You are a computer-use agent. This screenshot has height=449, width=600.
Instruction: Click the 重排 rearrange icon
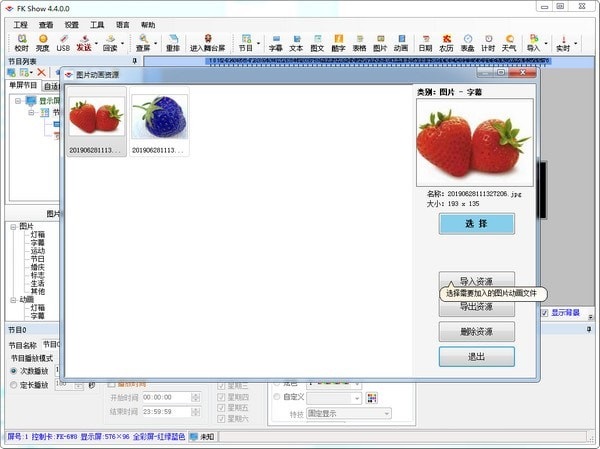coord(173,43)
